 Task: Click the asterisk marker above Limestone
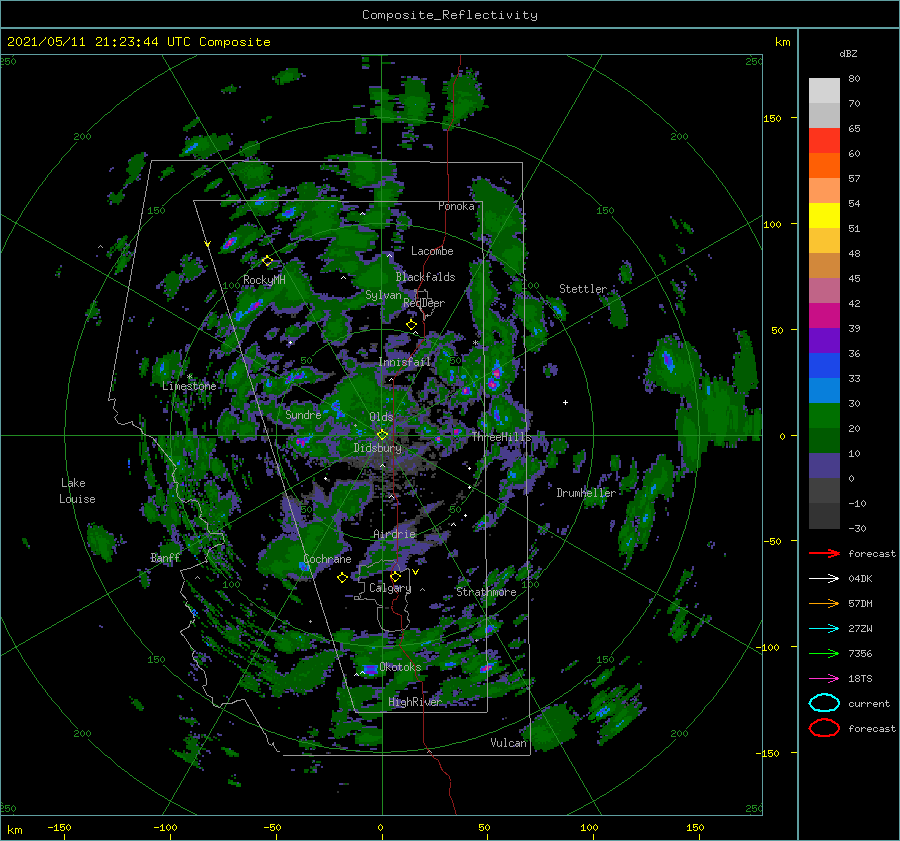(189, 377)
